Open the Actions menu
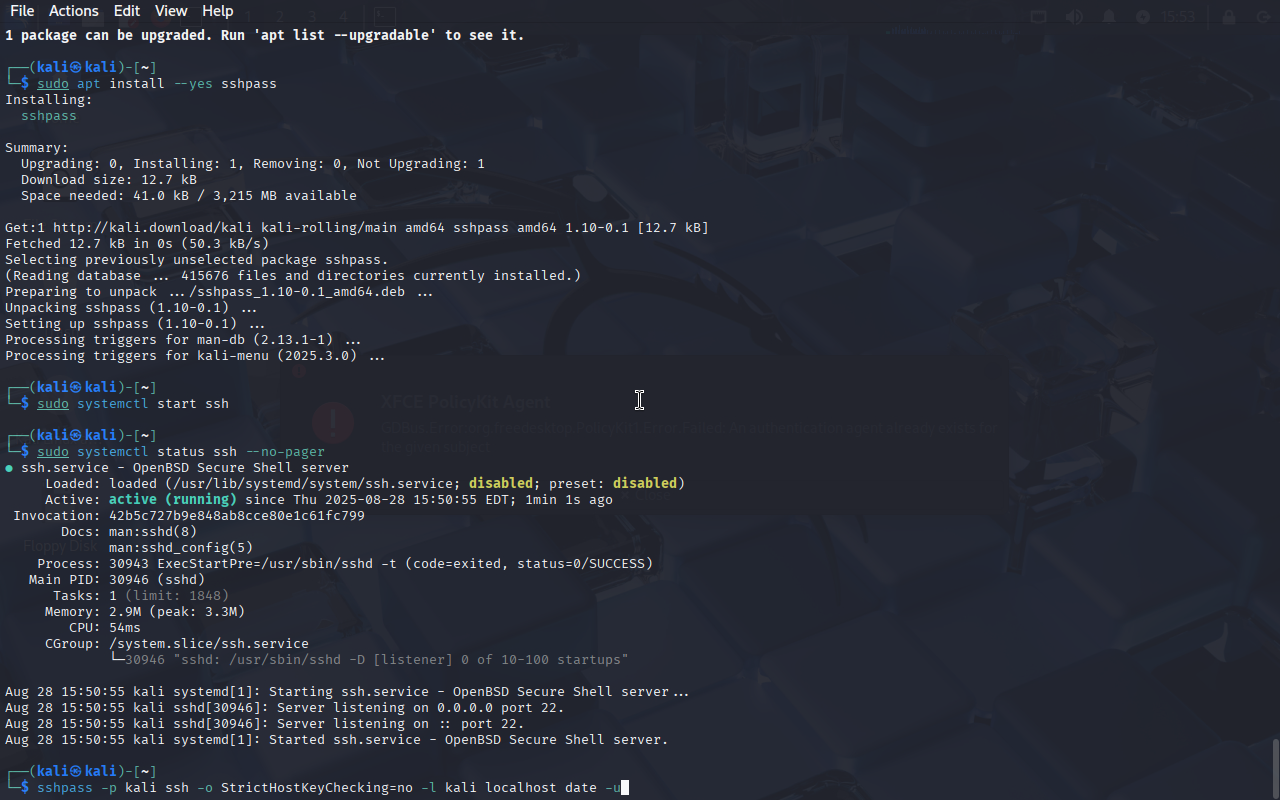The width and height of the screenshot is (1280, 800). pyautogui.click(x=74, y=11)
